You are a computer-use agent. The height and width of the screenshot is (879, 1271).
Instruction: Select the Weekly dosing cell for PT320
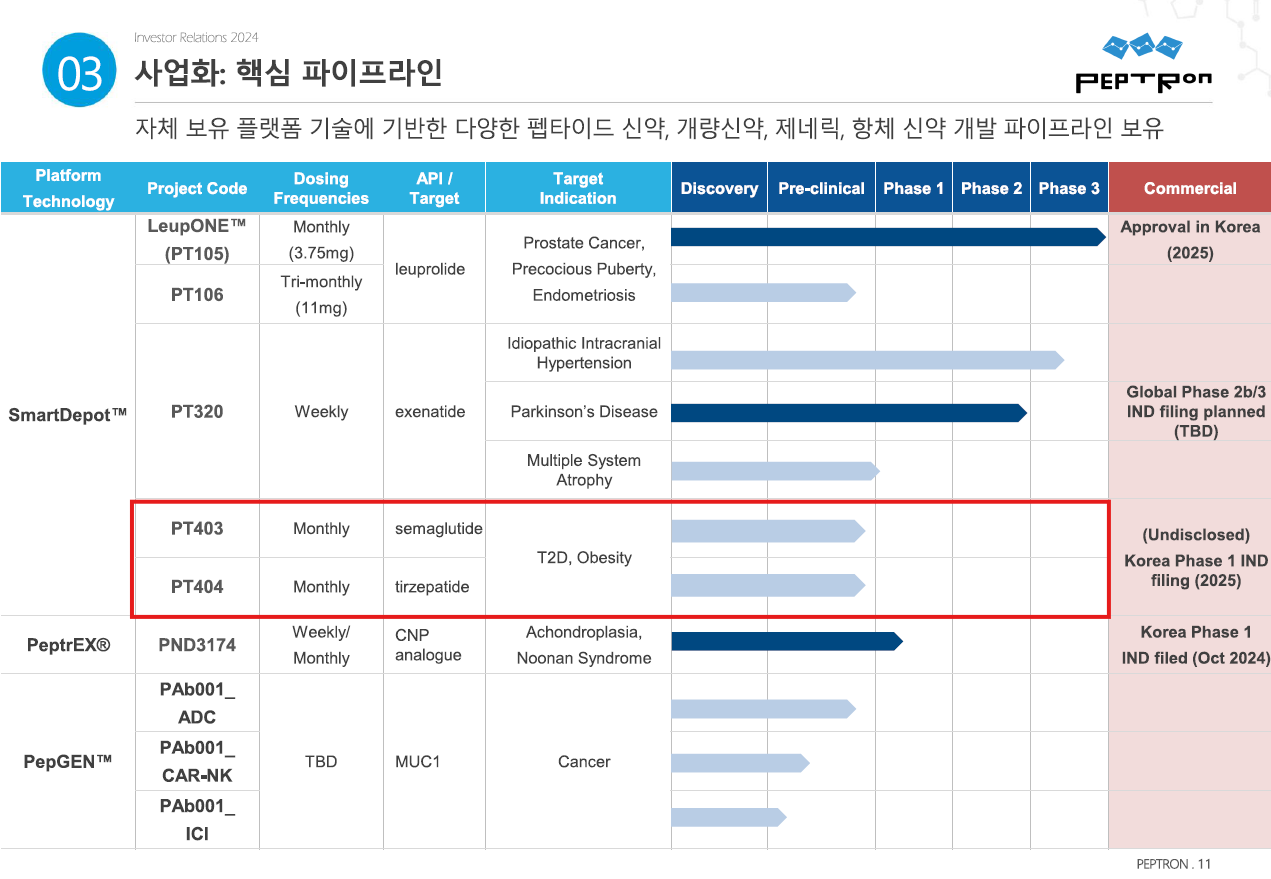click(321, 411)
